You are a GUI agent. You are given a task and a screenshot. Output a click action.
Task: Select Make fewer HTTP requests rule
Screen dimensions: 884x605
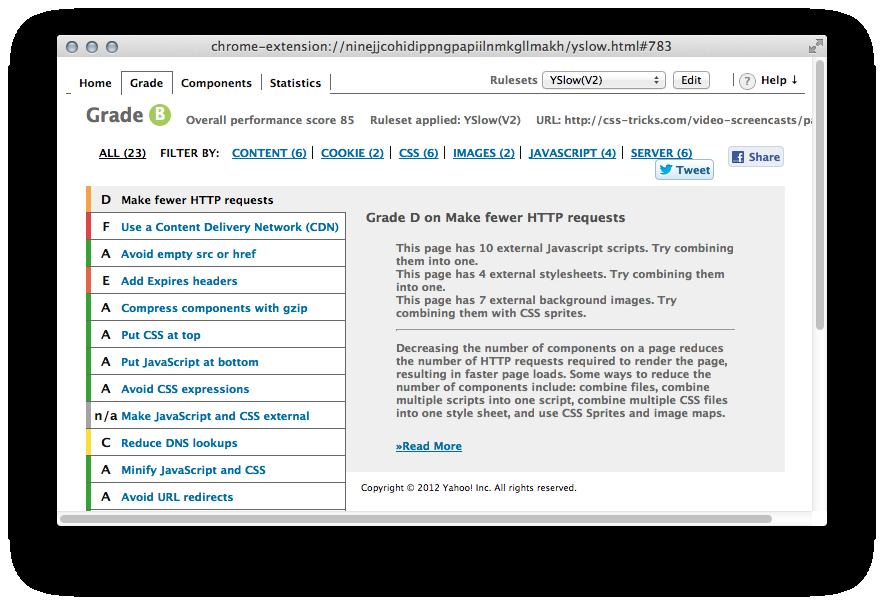[216, 200]
